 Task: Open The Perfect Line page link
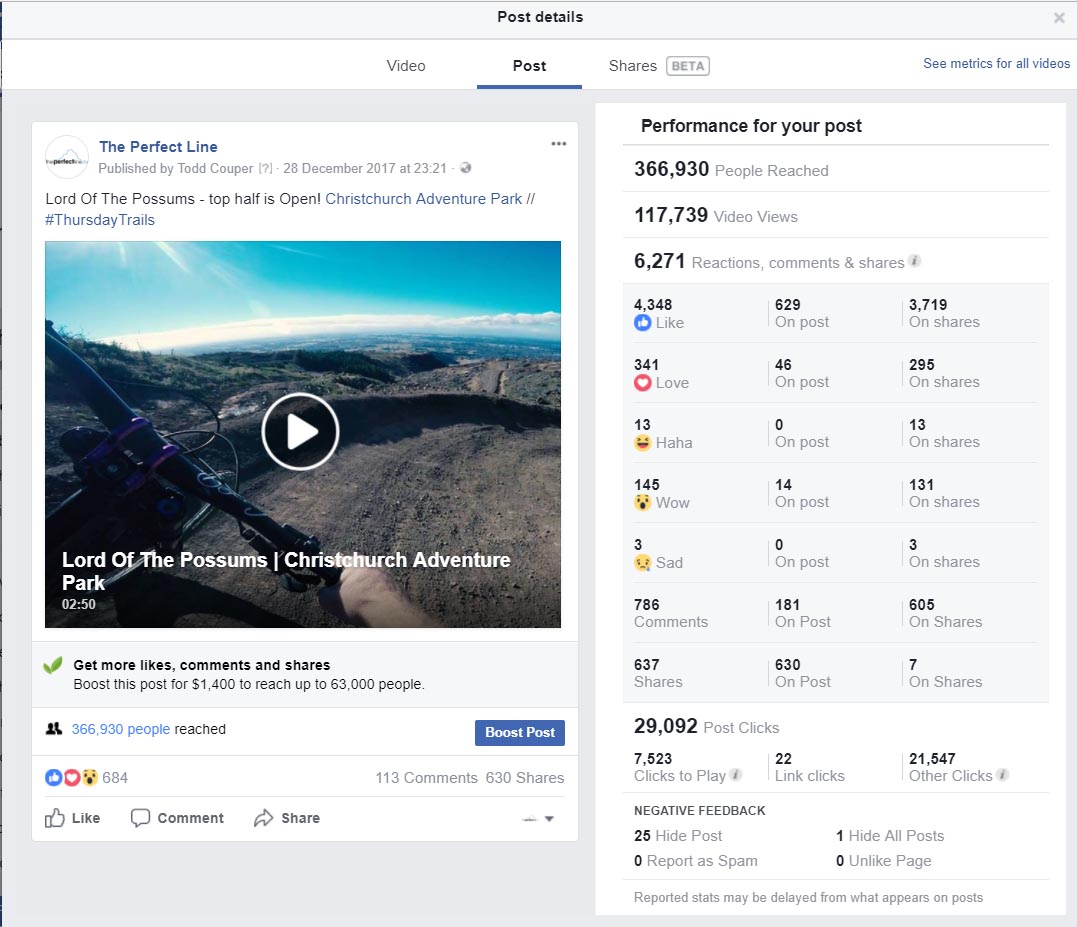(x=158, y=146)
